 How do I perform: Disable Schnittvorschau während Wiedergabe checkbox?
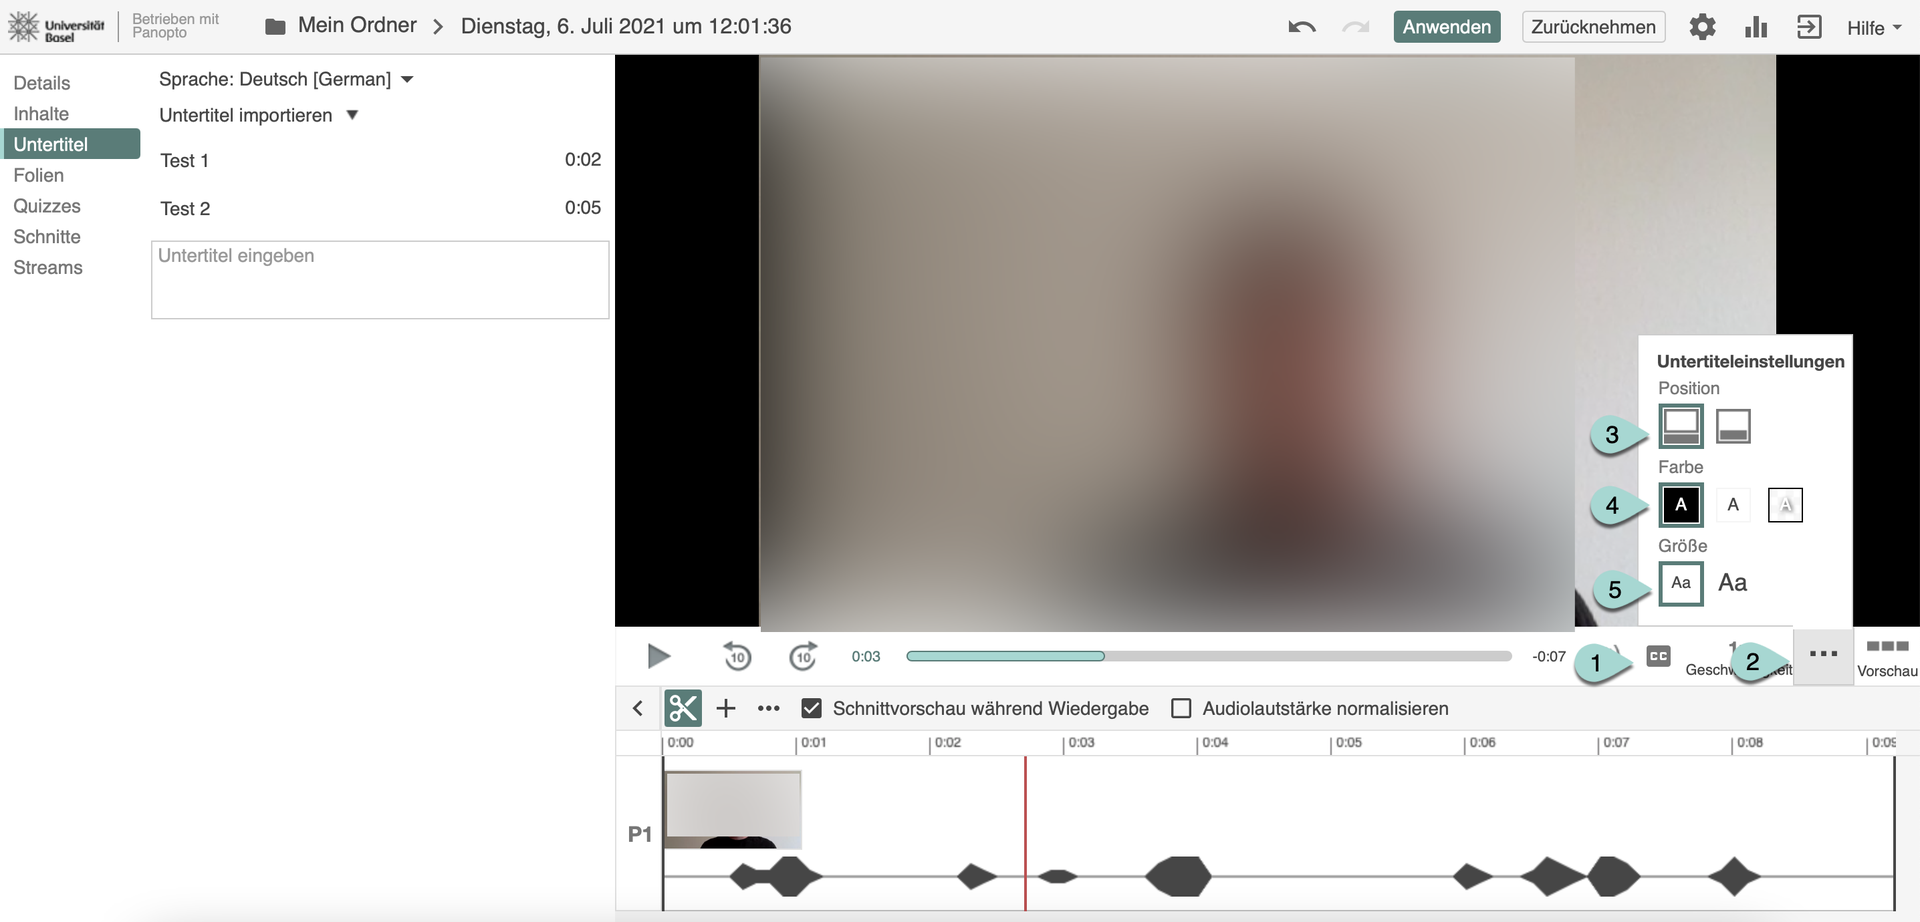pos(812,708)
